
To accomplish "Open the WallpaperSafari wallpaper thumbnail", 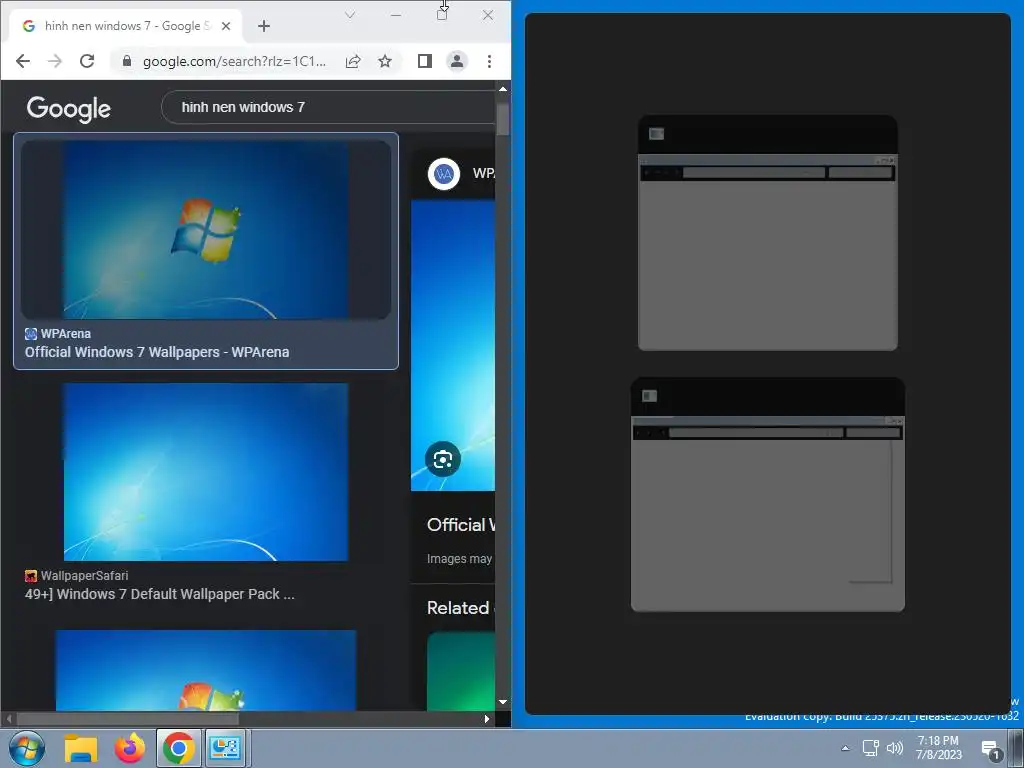I will [x=206, y=472].
